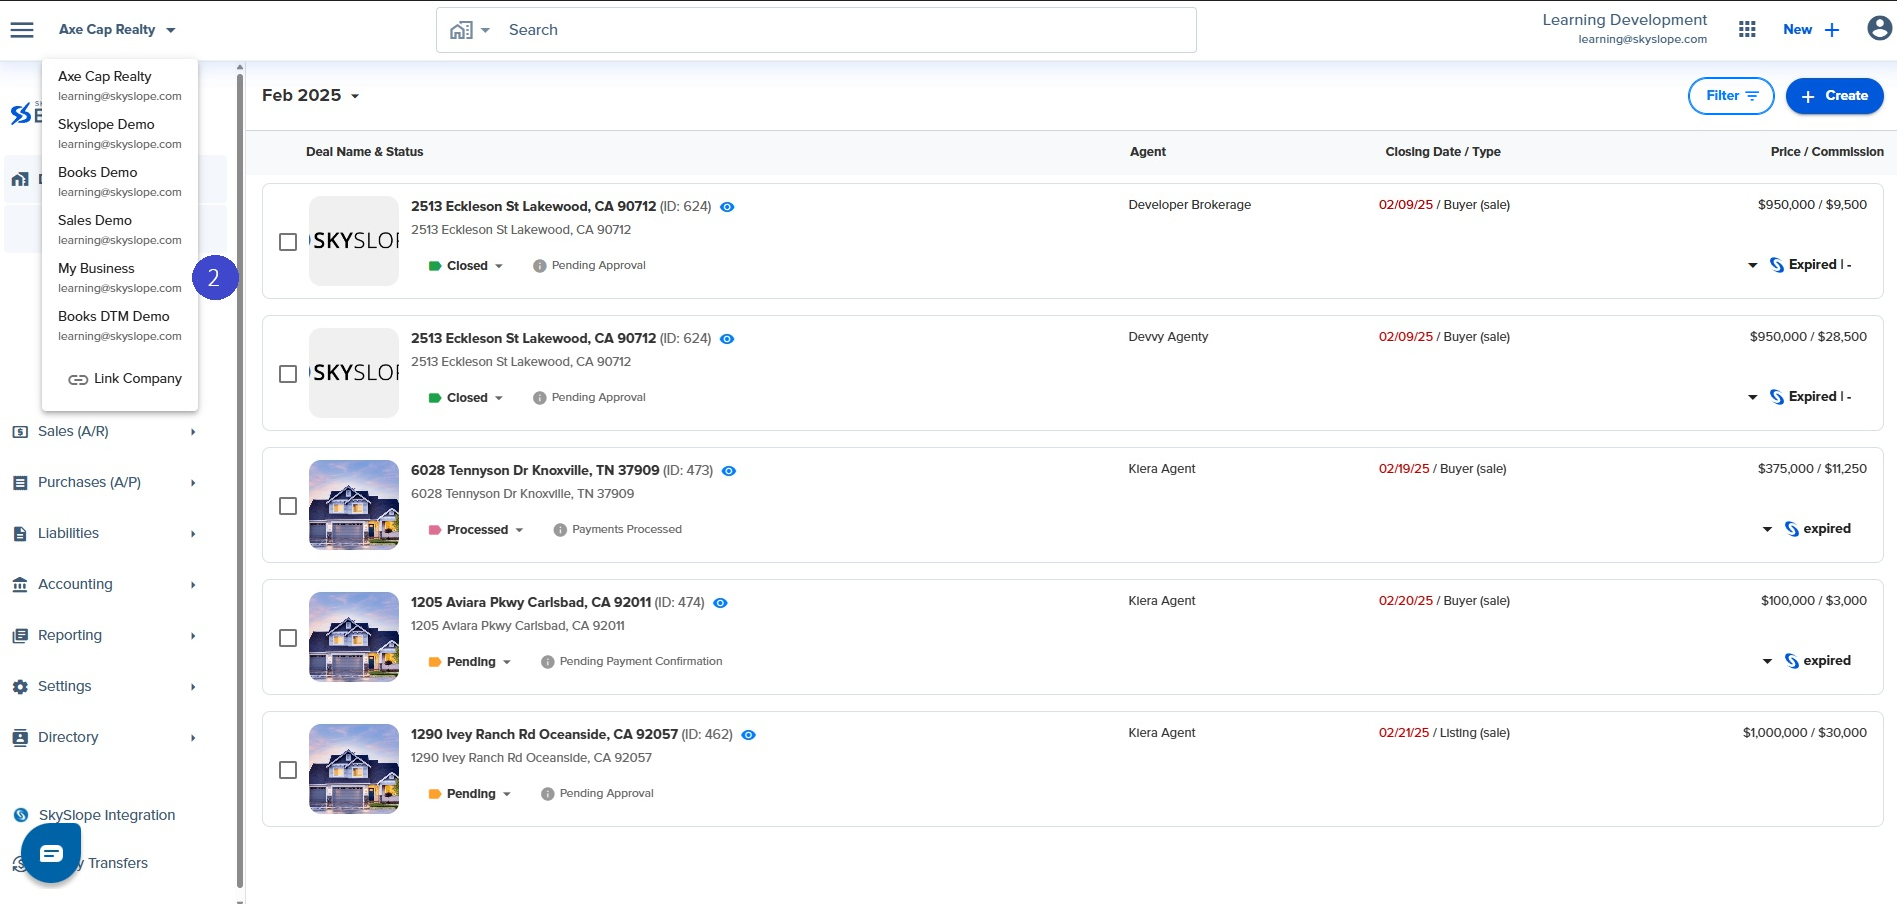Select checkbox for Devvy Agenty Eckleson deal
The height and width of the screenshot is (904, 1897).
[288, 374]
